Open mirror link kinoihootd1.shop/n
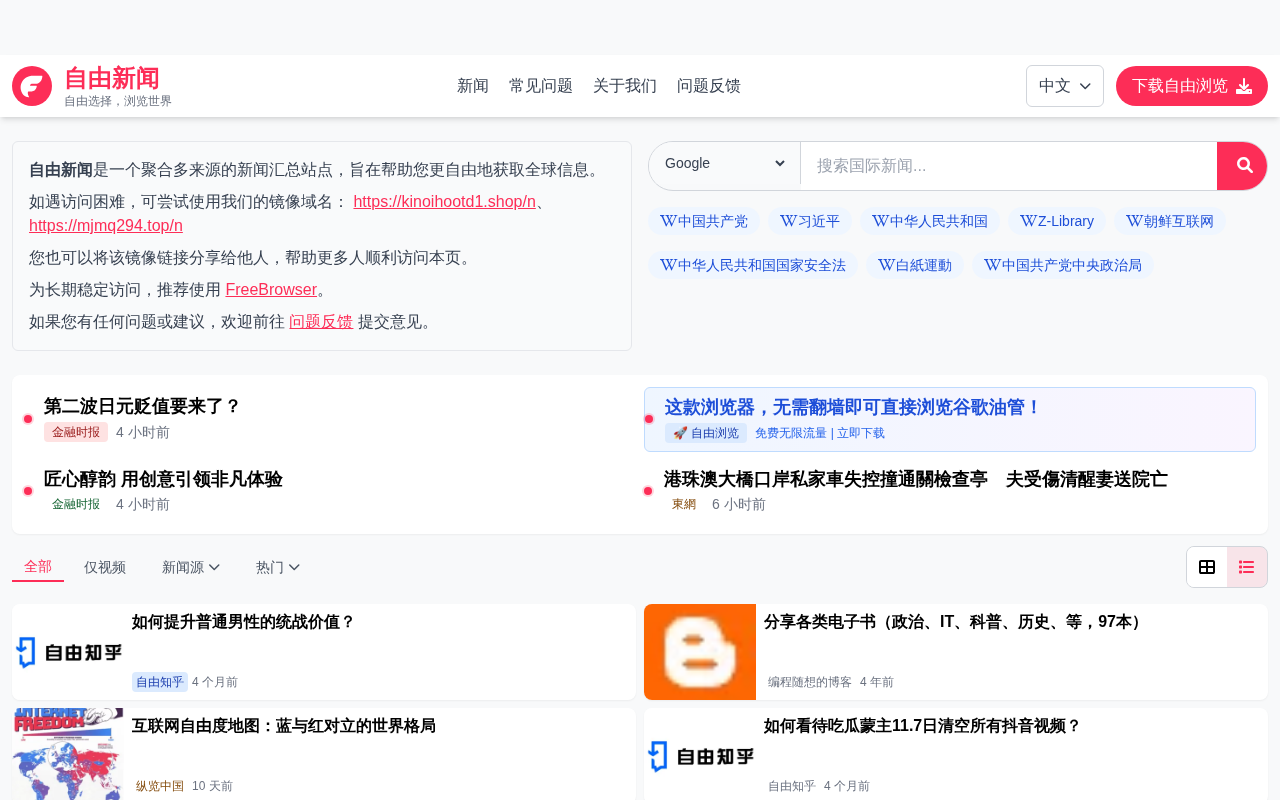Screen dimensions: 1280x800 click(x=444, y=202)
